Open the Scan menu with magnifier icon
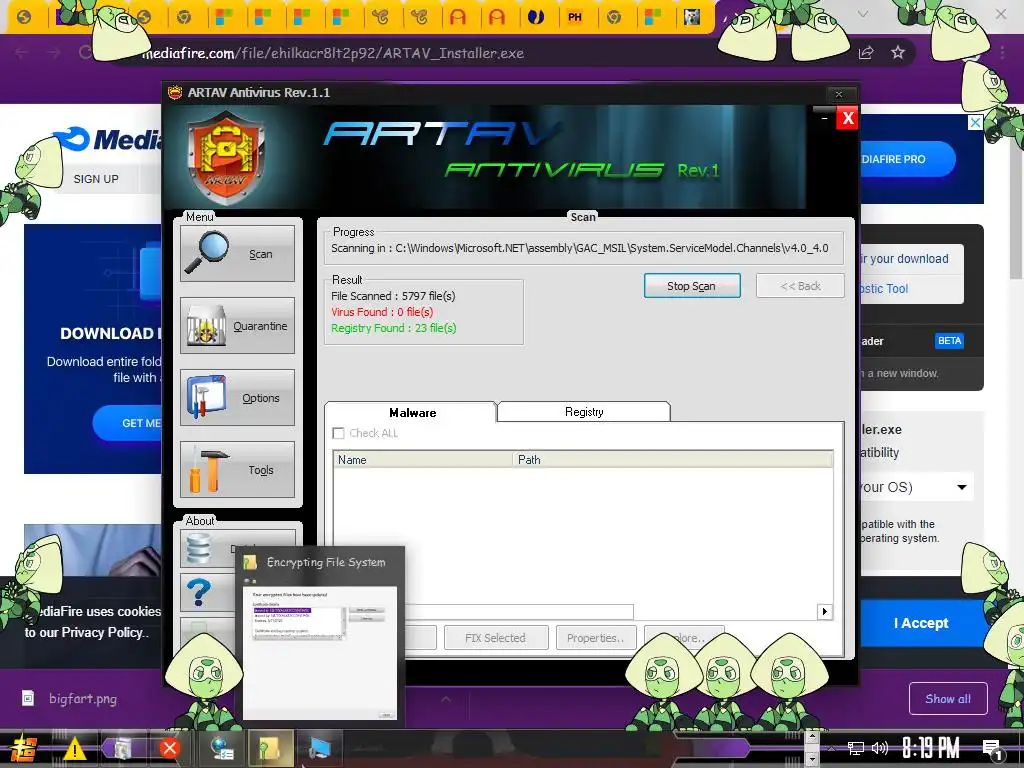The height and width of the screenshot is (768, 1024). click(x=237, y=253)
